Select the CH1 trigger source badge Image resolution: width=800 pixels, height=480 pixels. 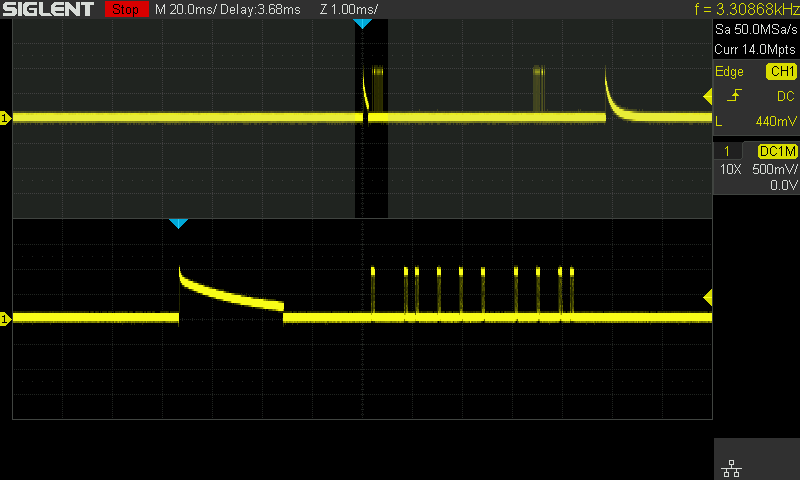(781, 72)
